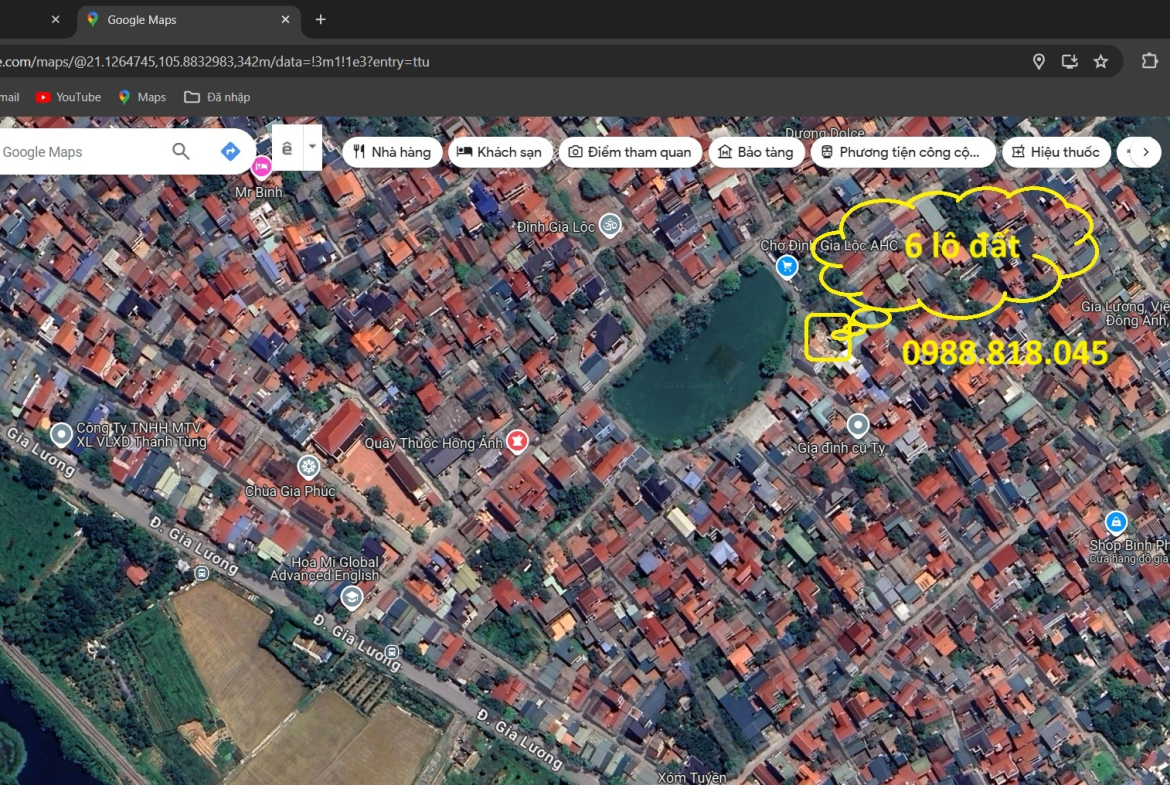This screenshot has width=1170, height=785.
Task: Click the install app icon in address bar
Action: click(x=1070, y=62)
